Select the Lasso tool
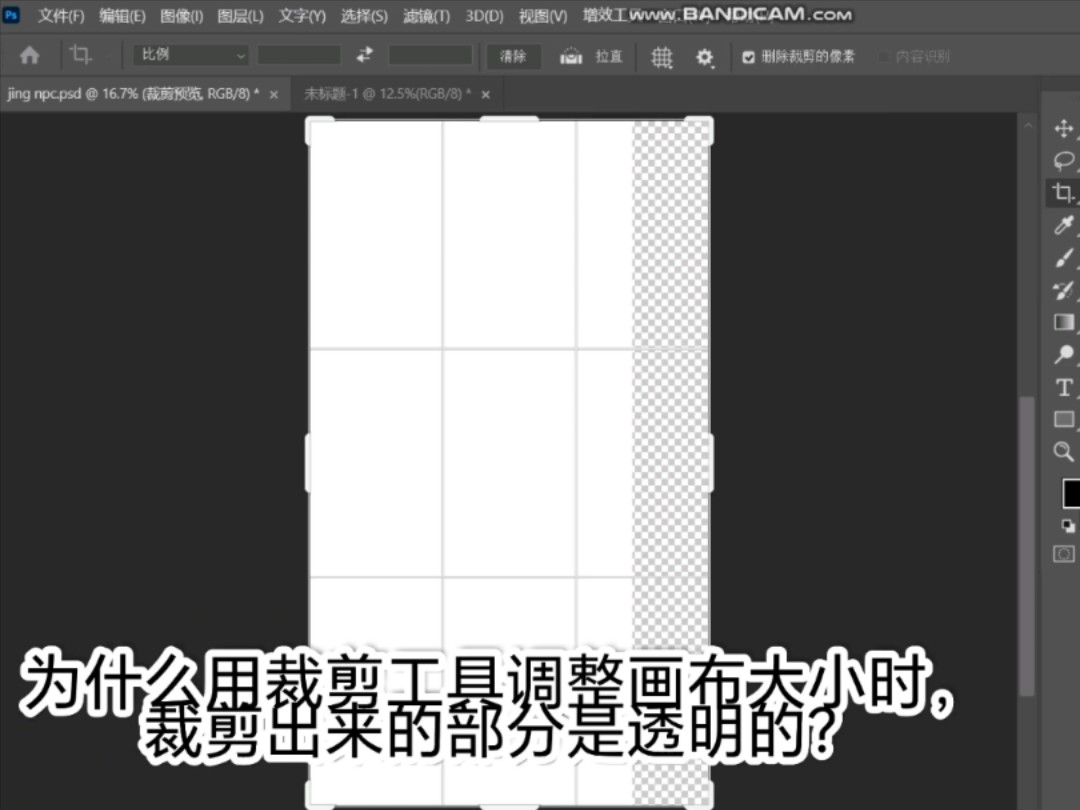The image size is (1080, 810). 1063,161
